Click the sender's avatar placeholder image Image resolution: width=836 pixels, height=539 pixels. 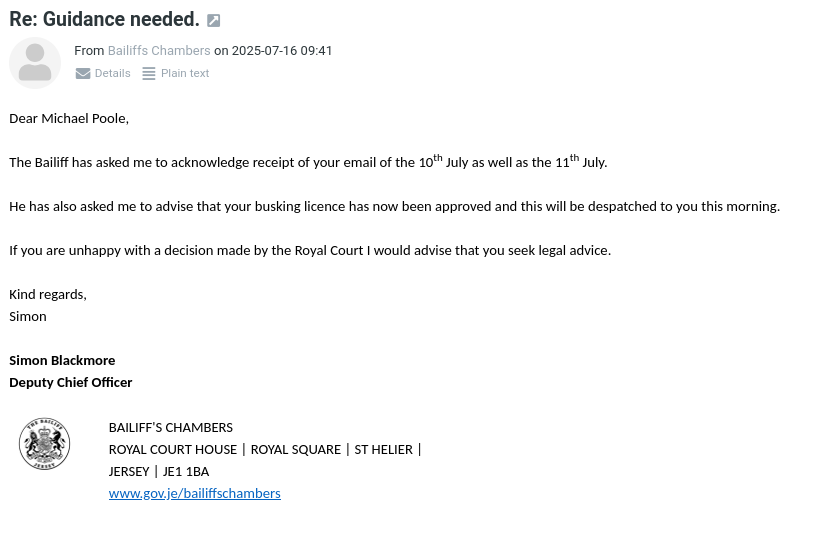(35, 62)
